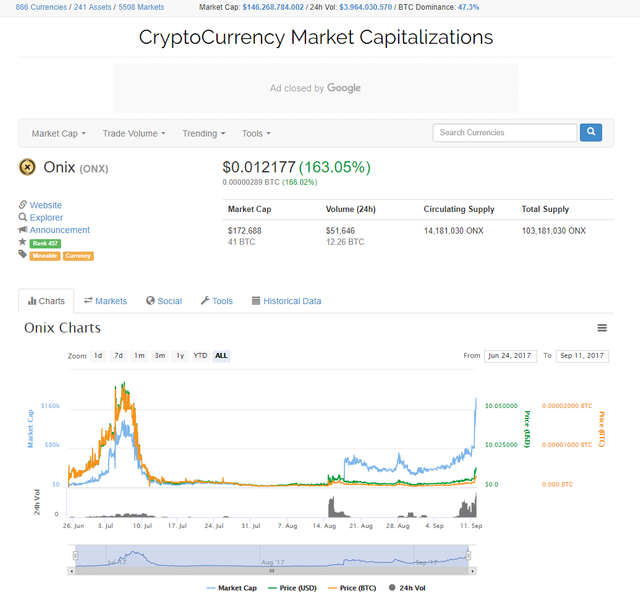This screenshot has width=640, height=599.
Task: Switch to the Charts tab
Action: point(46,301)
